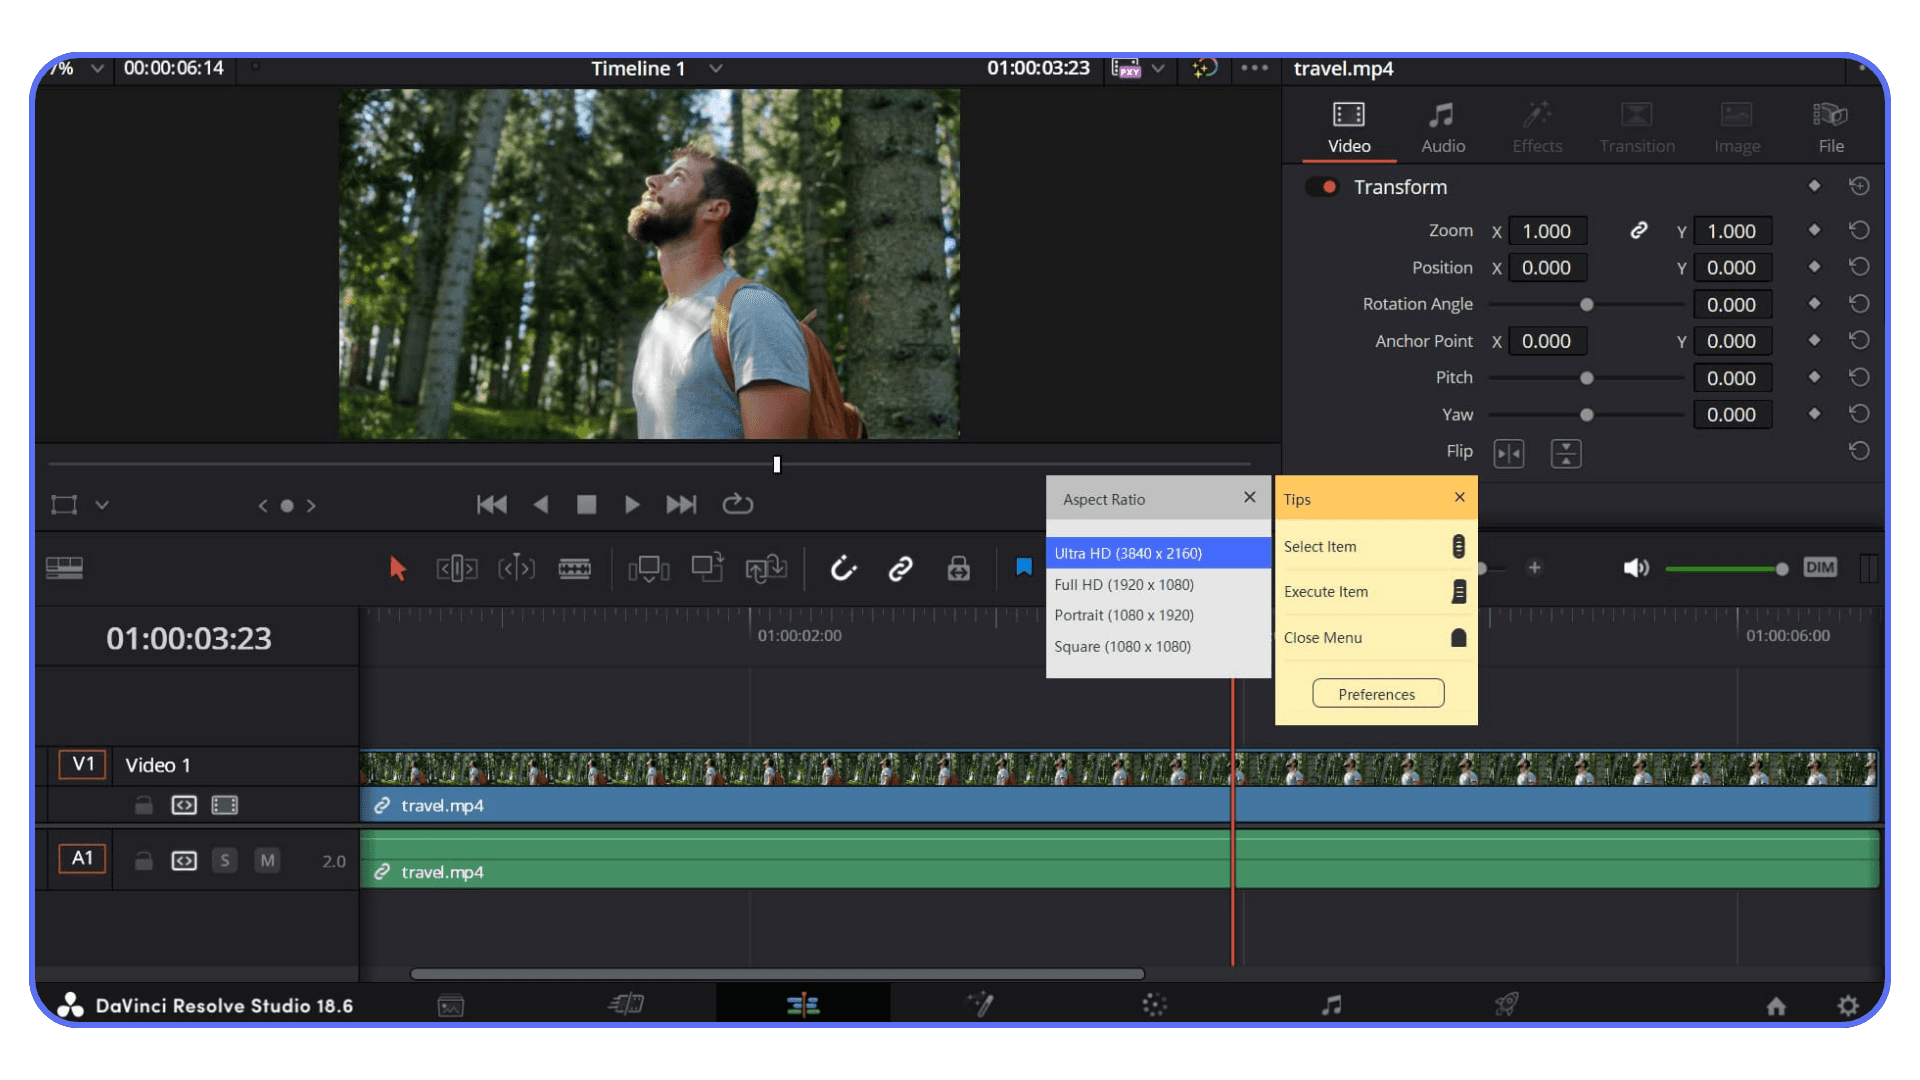This screenshot has width=1920, height=1080.
Task: Open the Deliver page
Action: tap(1506, 1004)
